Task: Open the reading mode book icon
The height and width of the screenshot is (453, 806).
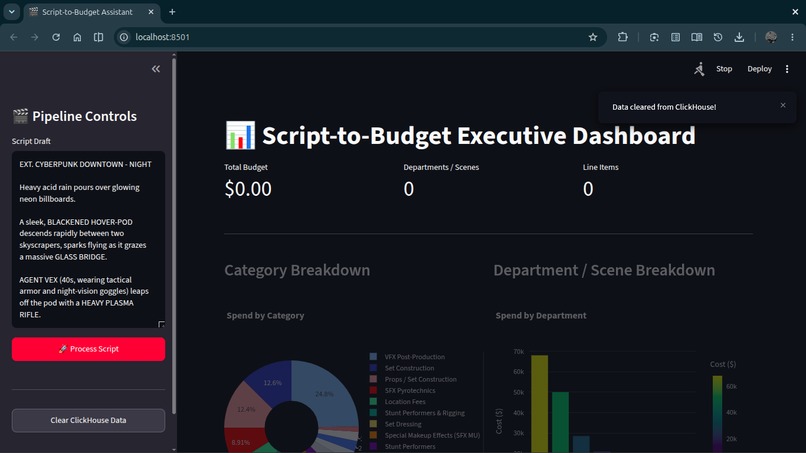Action: tap(697, 37)
